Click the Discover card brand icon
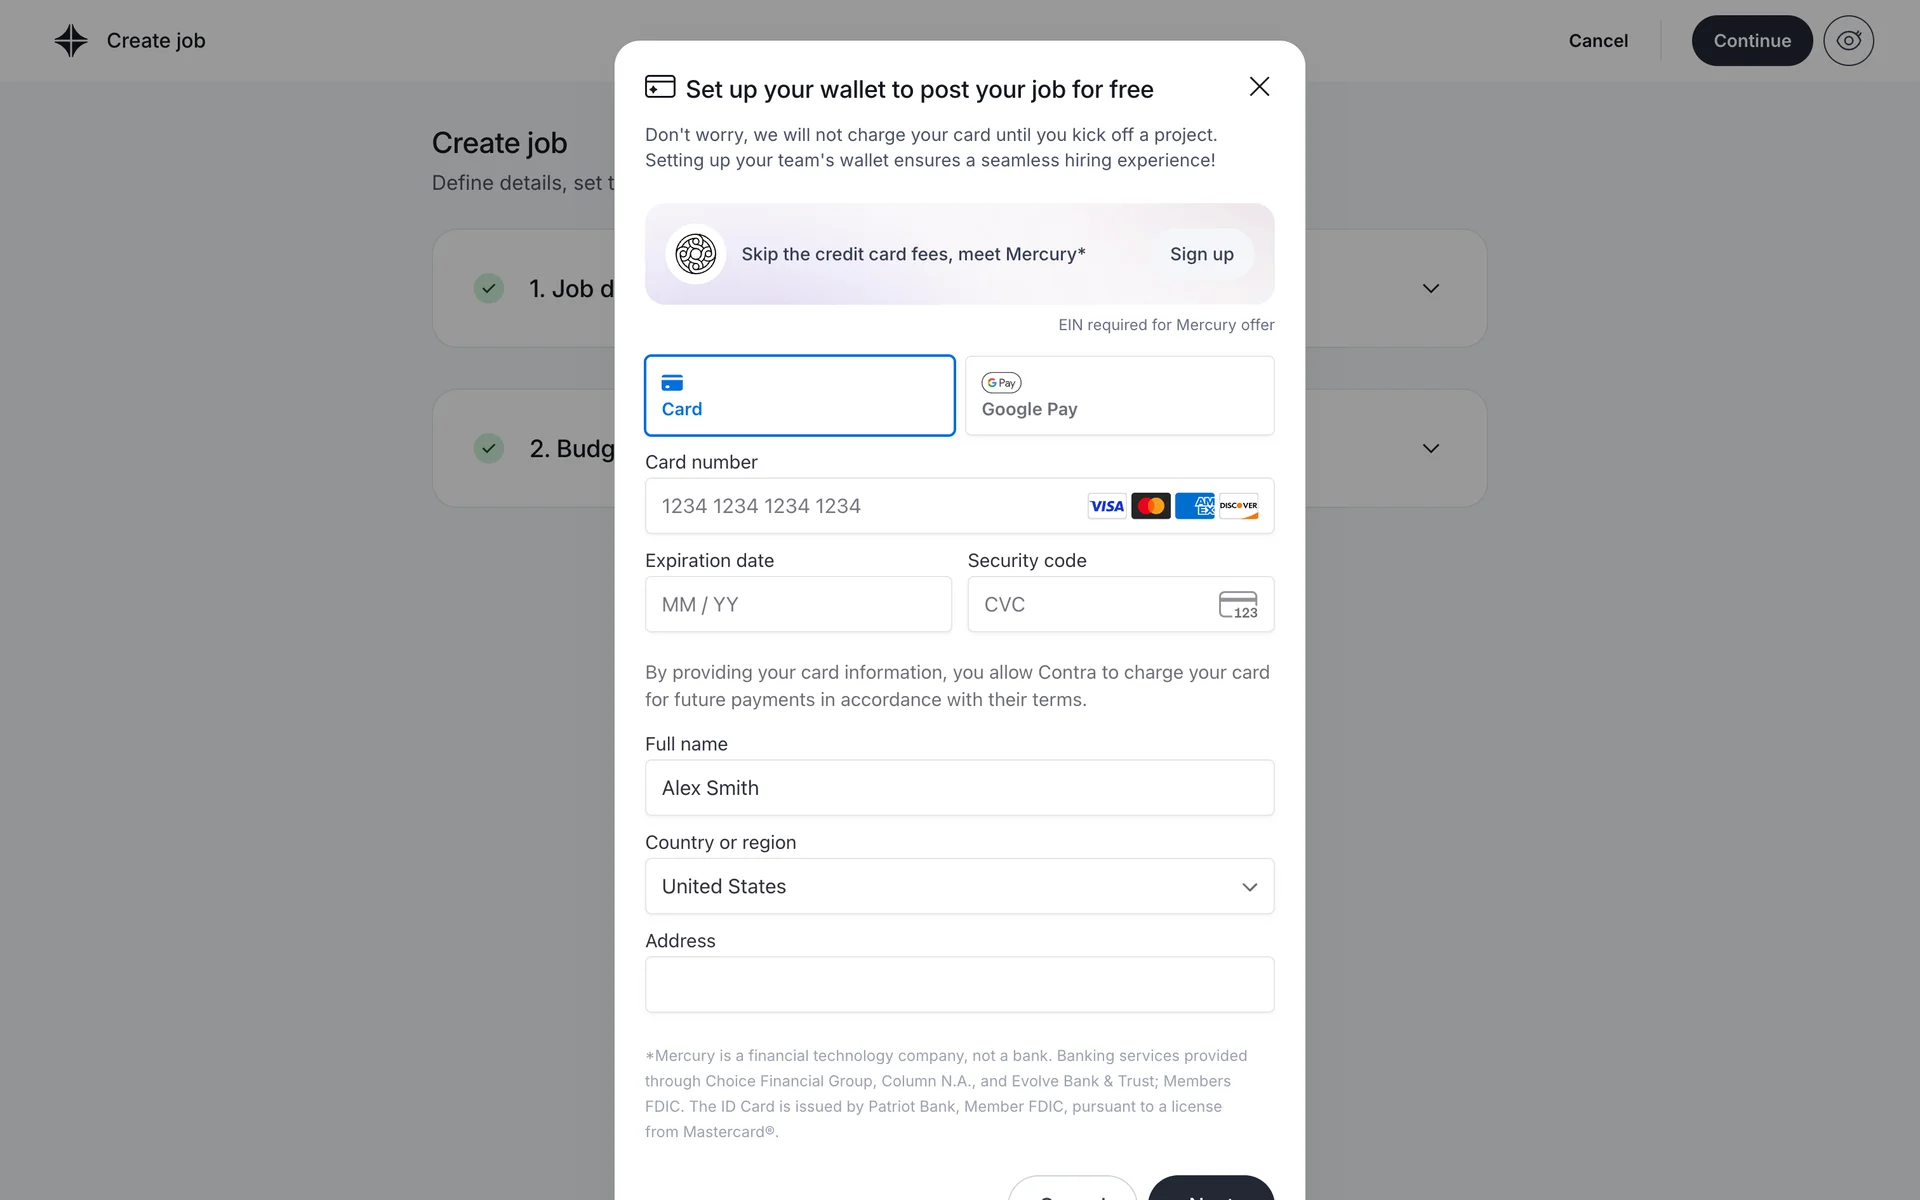The height and width of the screenshot is (1200, 1920). click(1239, 506)
